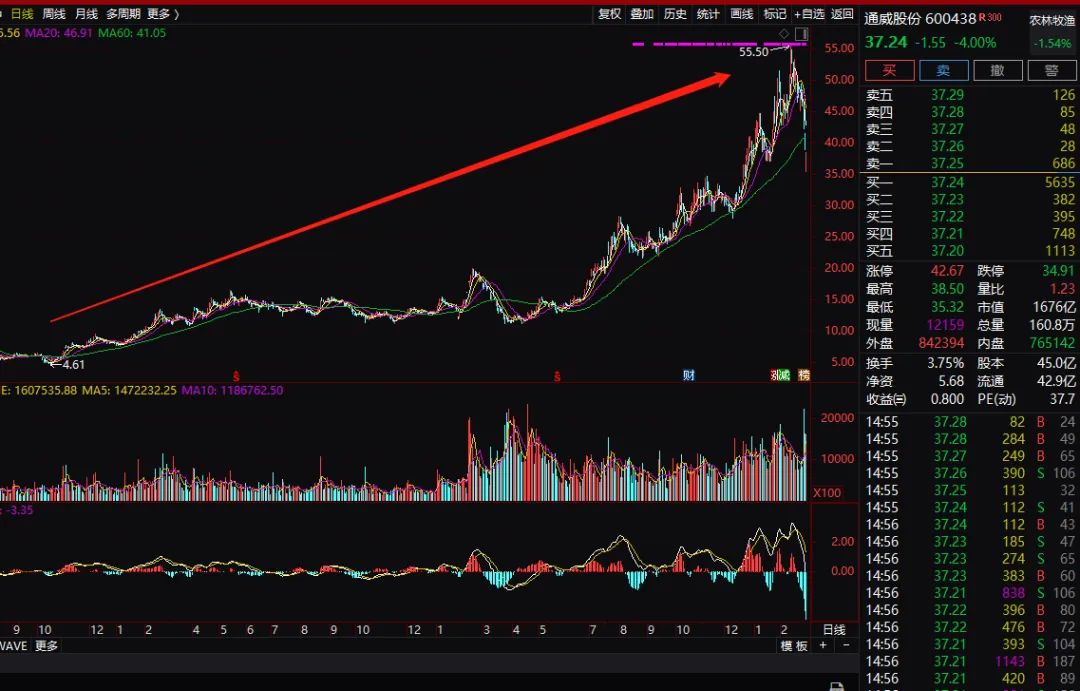
Task: Open 复权 price adjustment menu
Action: (x=610, y=14)
